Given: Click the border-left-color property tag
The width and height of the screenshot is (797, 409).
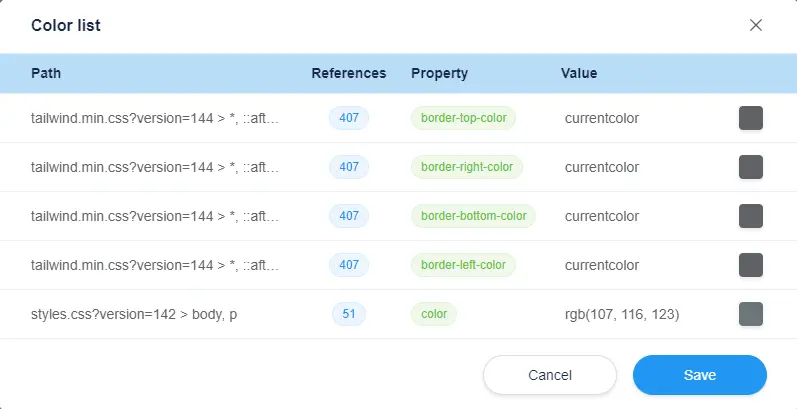Looking at the screenshot, I should pos(464,265).
